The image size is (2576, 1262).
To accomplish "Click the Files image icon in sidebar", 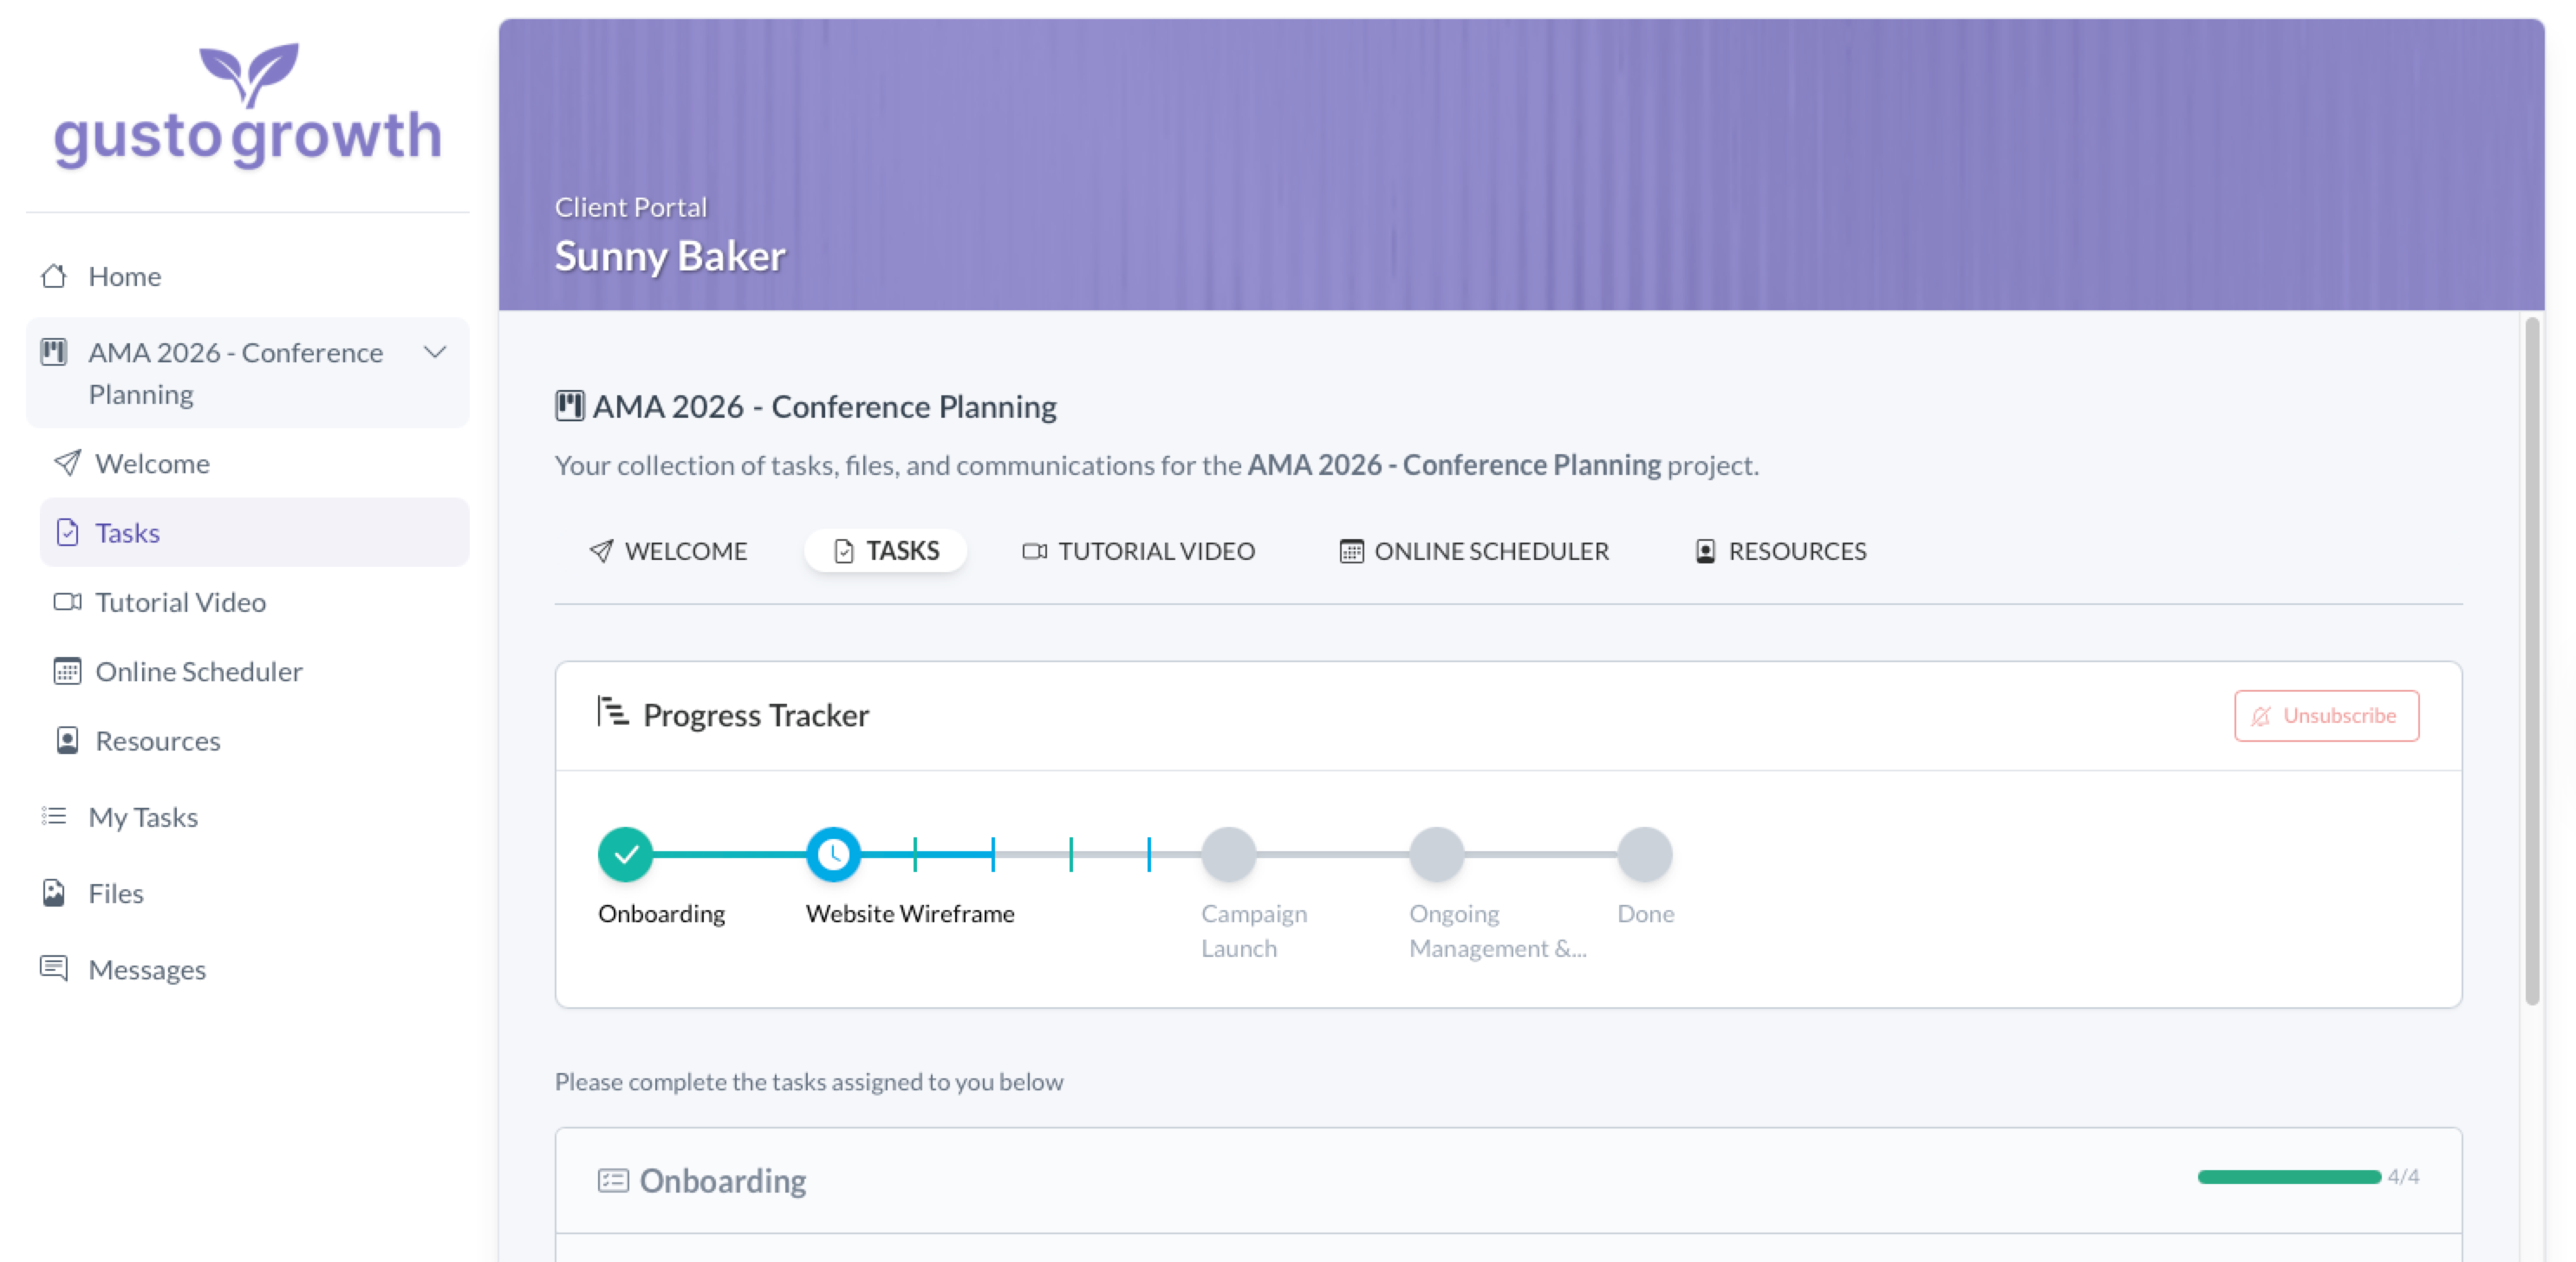I will [54, 893].
